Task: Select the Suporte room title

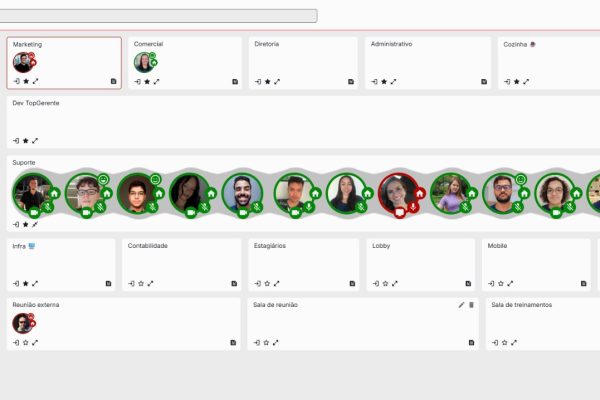Action: [x=24, y=163]
